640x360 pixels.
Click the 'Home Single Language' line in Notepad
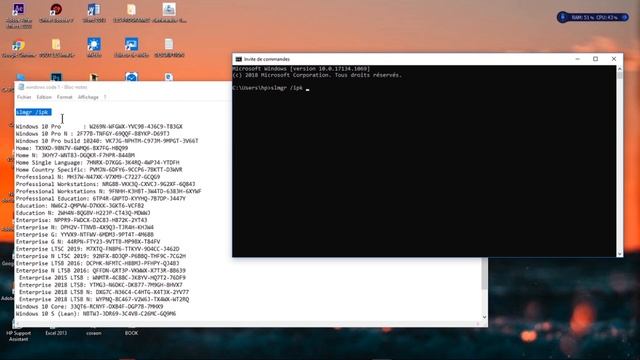(x=97, y=162)
